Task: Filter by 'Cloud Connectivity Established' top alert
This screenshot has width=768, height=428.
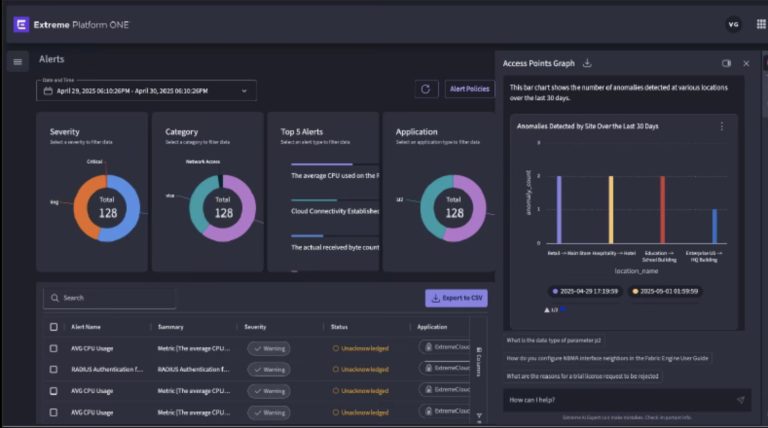Action: tap(335, 212)
